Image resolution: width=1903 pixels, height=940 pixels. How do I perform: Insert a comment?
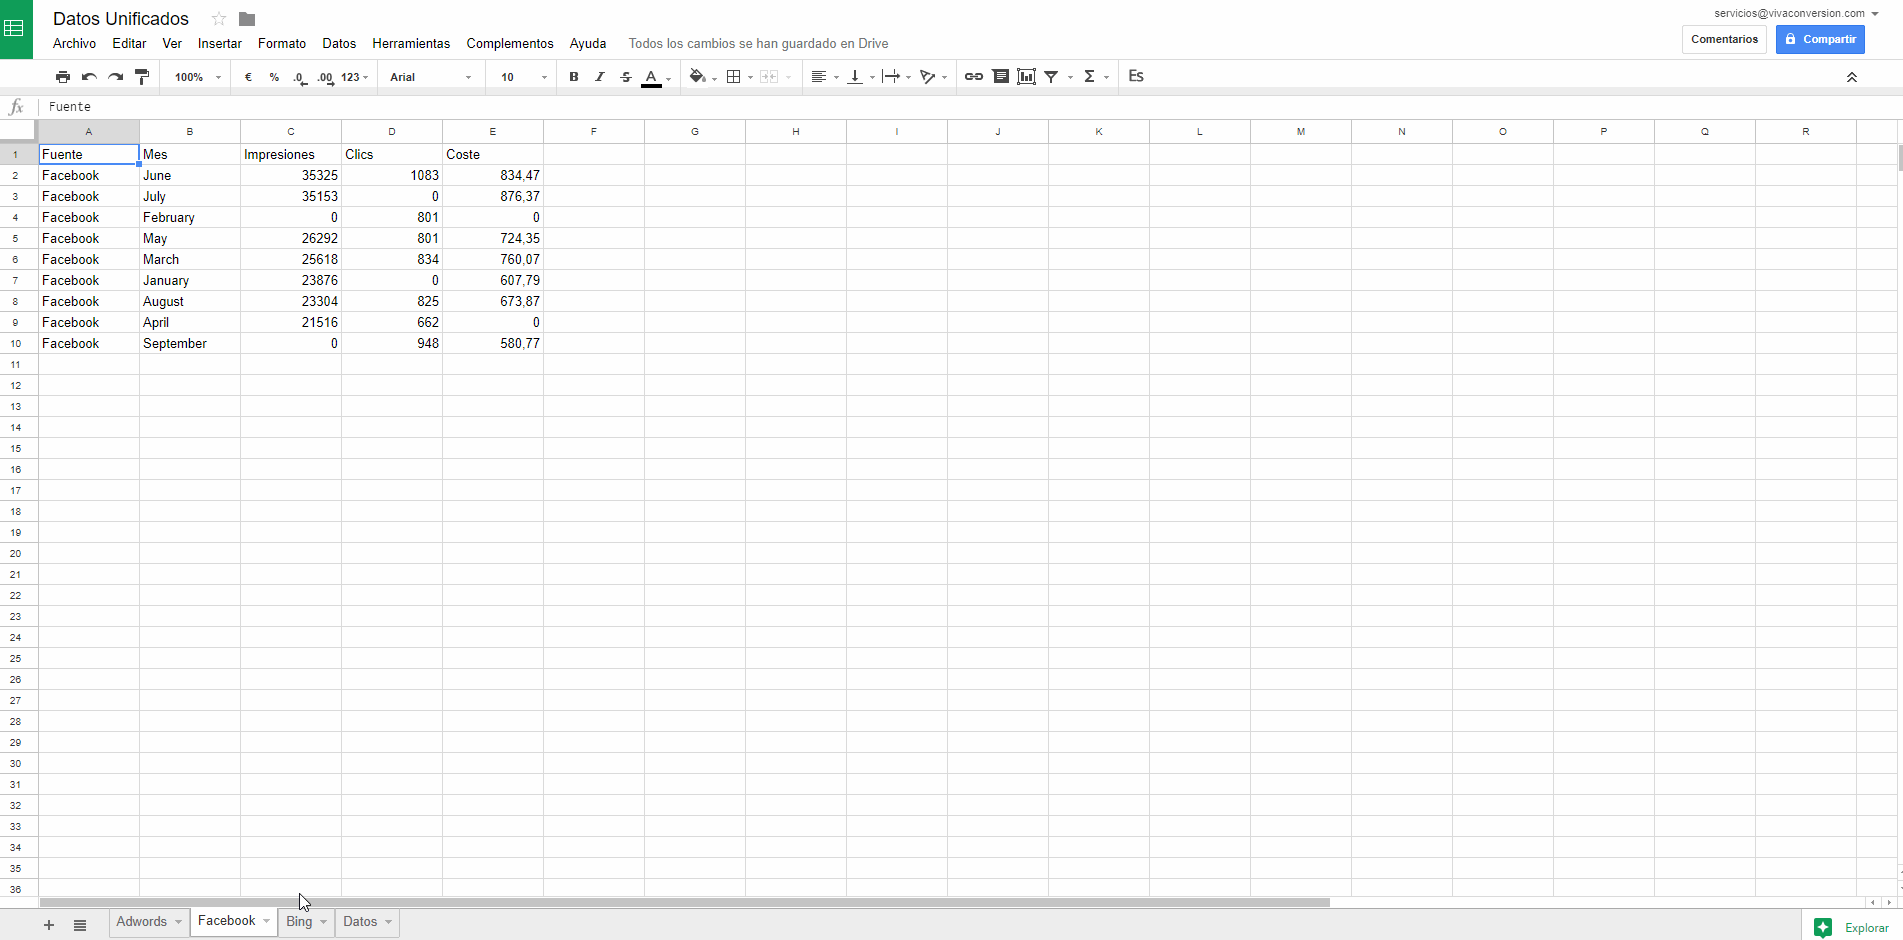tap(1000, 77)
